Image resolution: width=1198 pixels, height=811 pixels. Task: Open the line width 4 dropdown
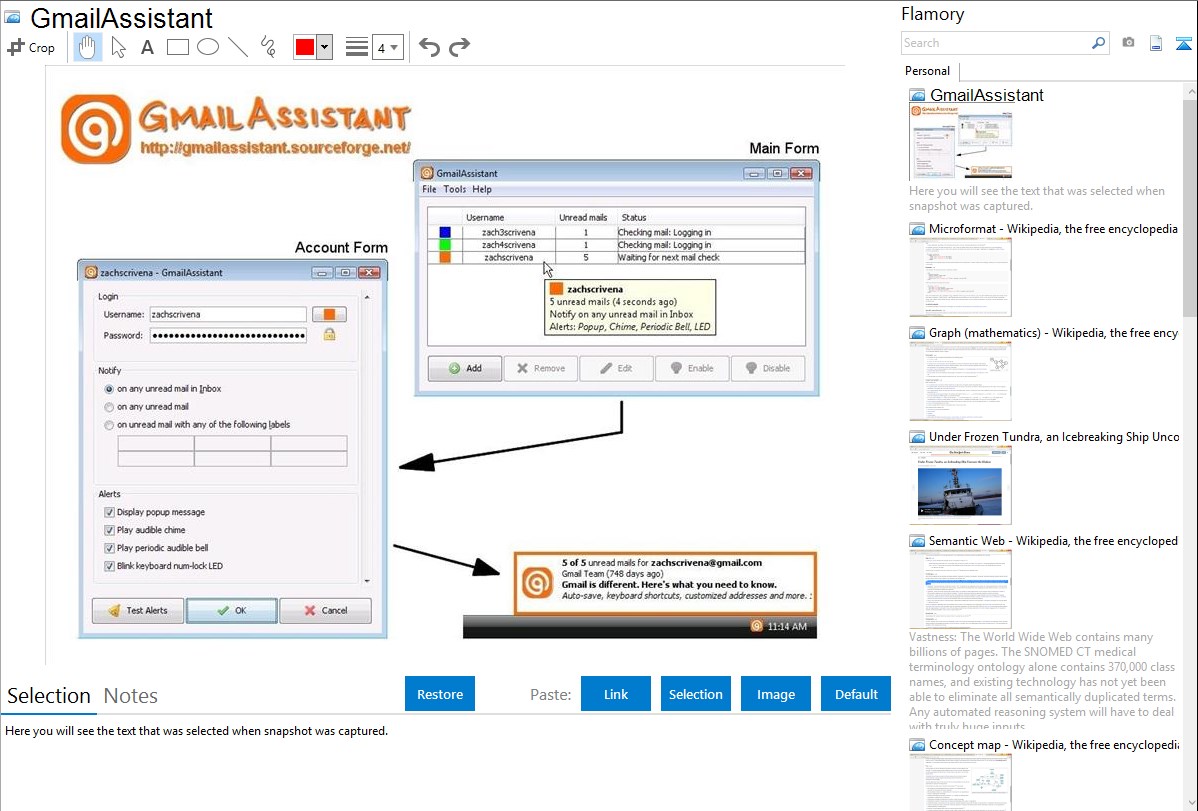pyautogui.click(x=387, y=47)
